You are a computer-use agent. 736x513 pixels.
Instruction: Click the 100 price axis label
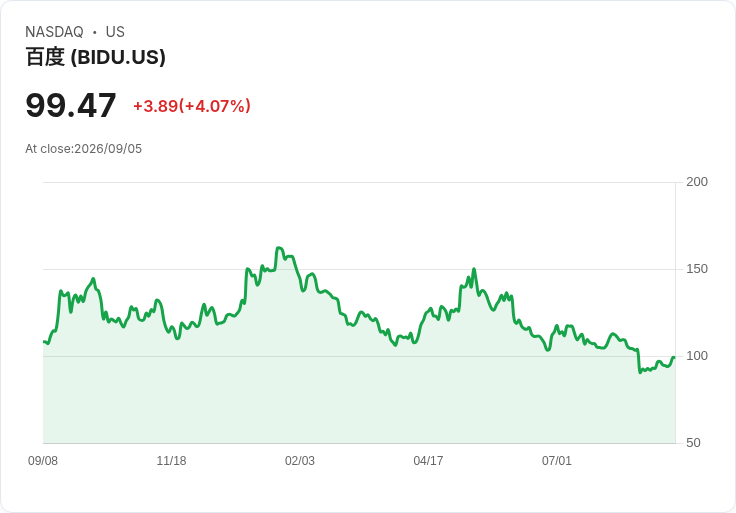697,356
